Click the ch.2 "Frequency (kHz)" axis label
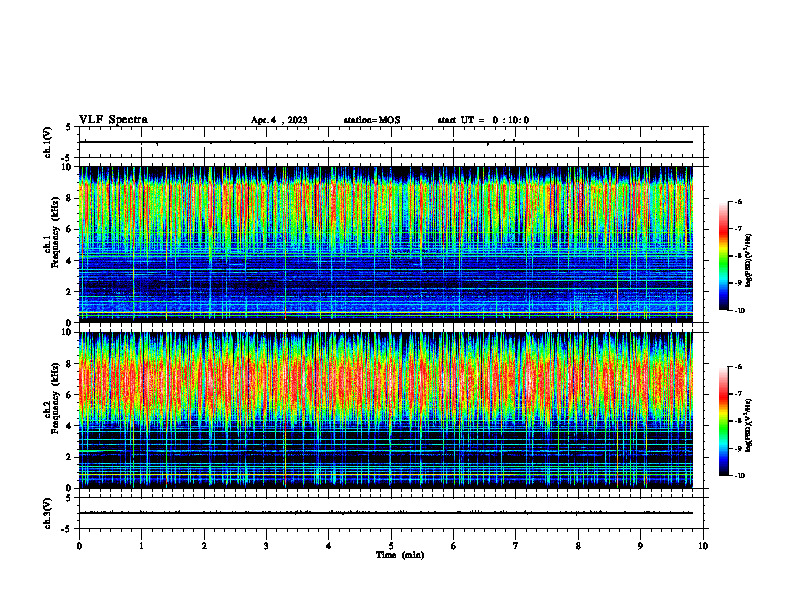The height and width of the screenshot is (612, 792). coord(56,398)
